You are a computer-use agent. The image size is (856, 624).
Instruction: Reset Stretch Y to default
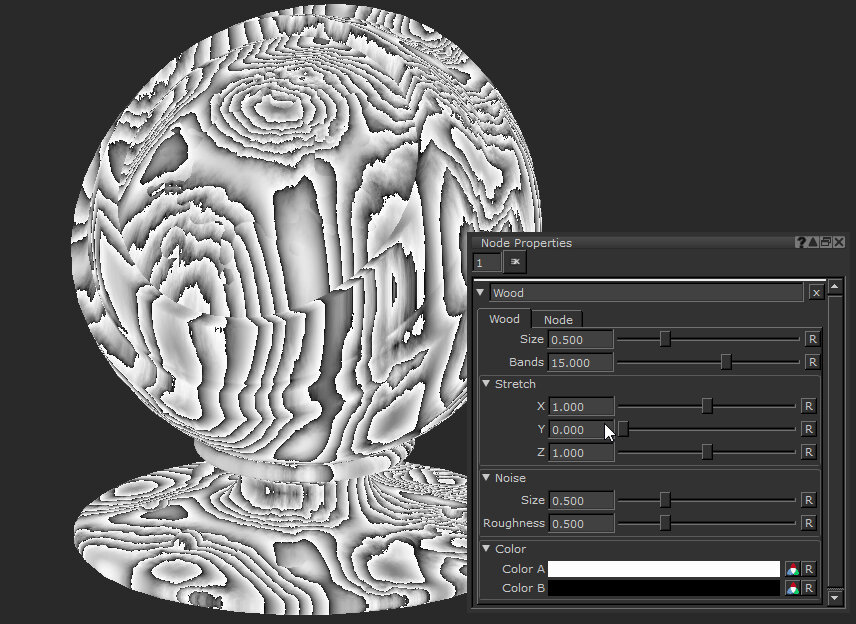coord(809,429)
